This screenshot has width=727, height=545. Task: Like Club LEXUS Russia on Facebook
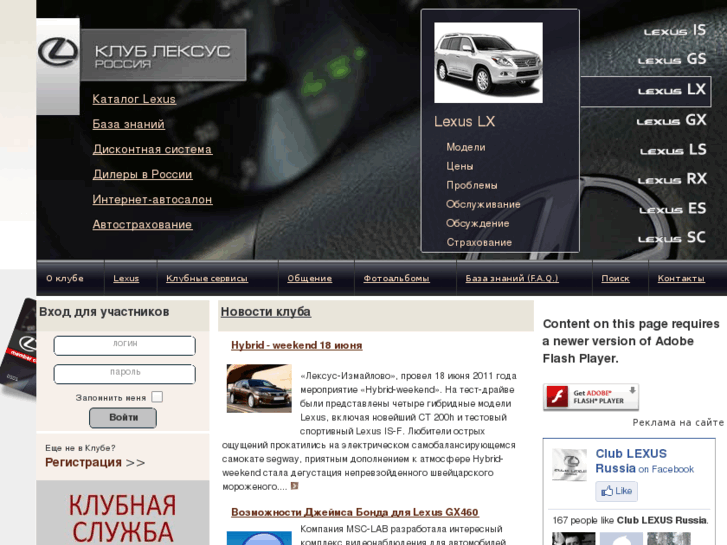tap(617, 491)
